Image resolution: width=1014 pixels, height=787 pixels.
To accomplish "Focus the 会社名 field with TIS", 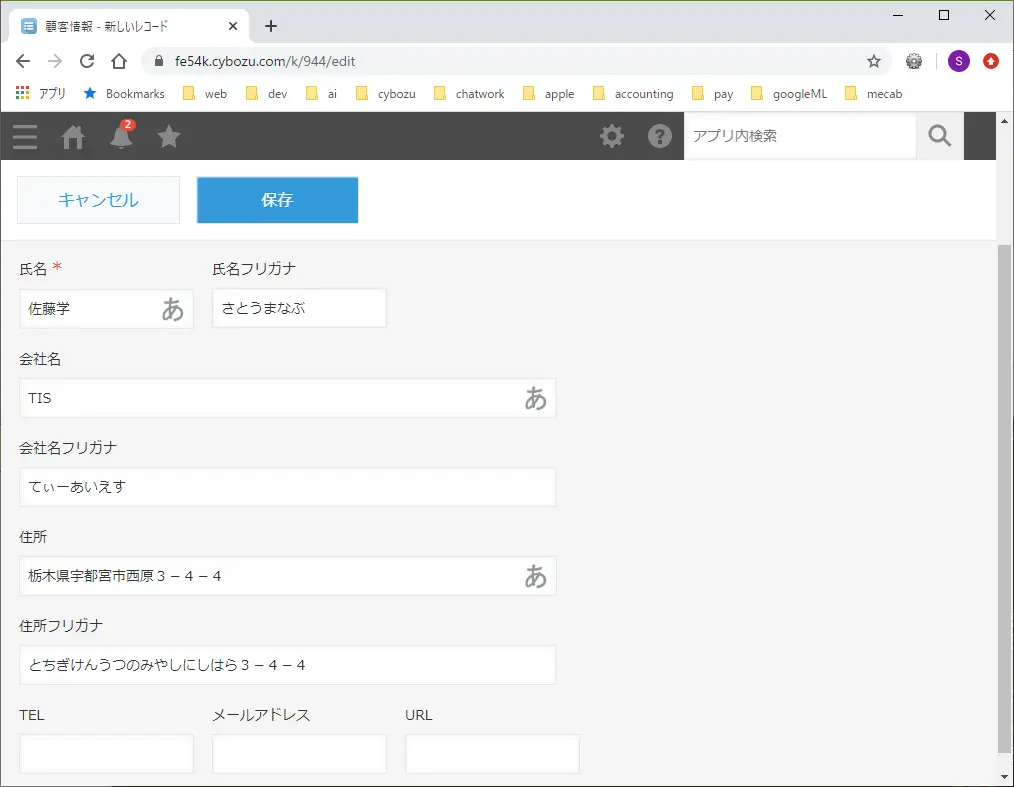I will click(288, 398).
